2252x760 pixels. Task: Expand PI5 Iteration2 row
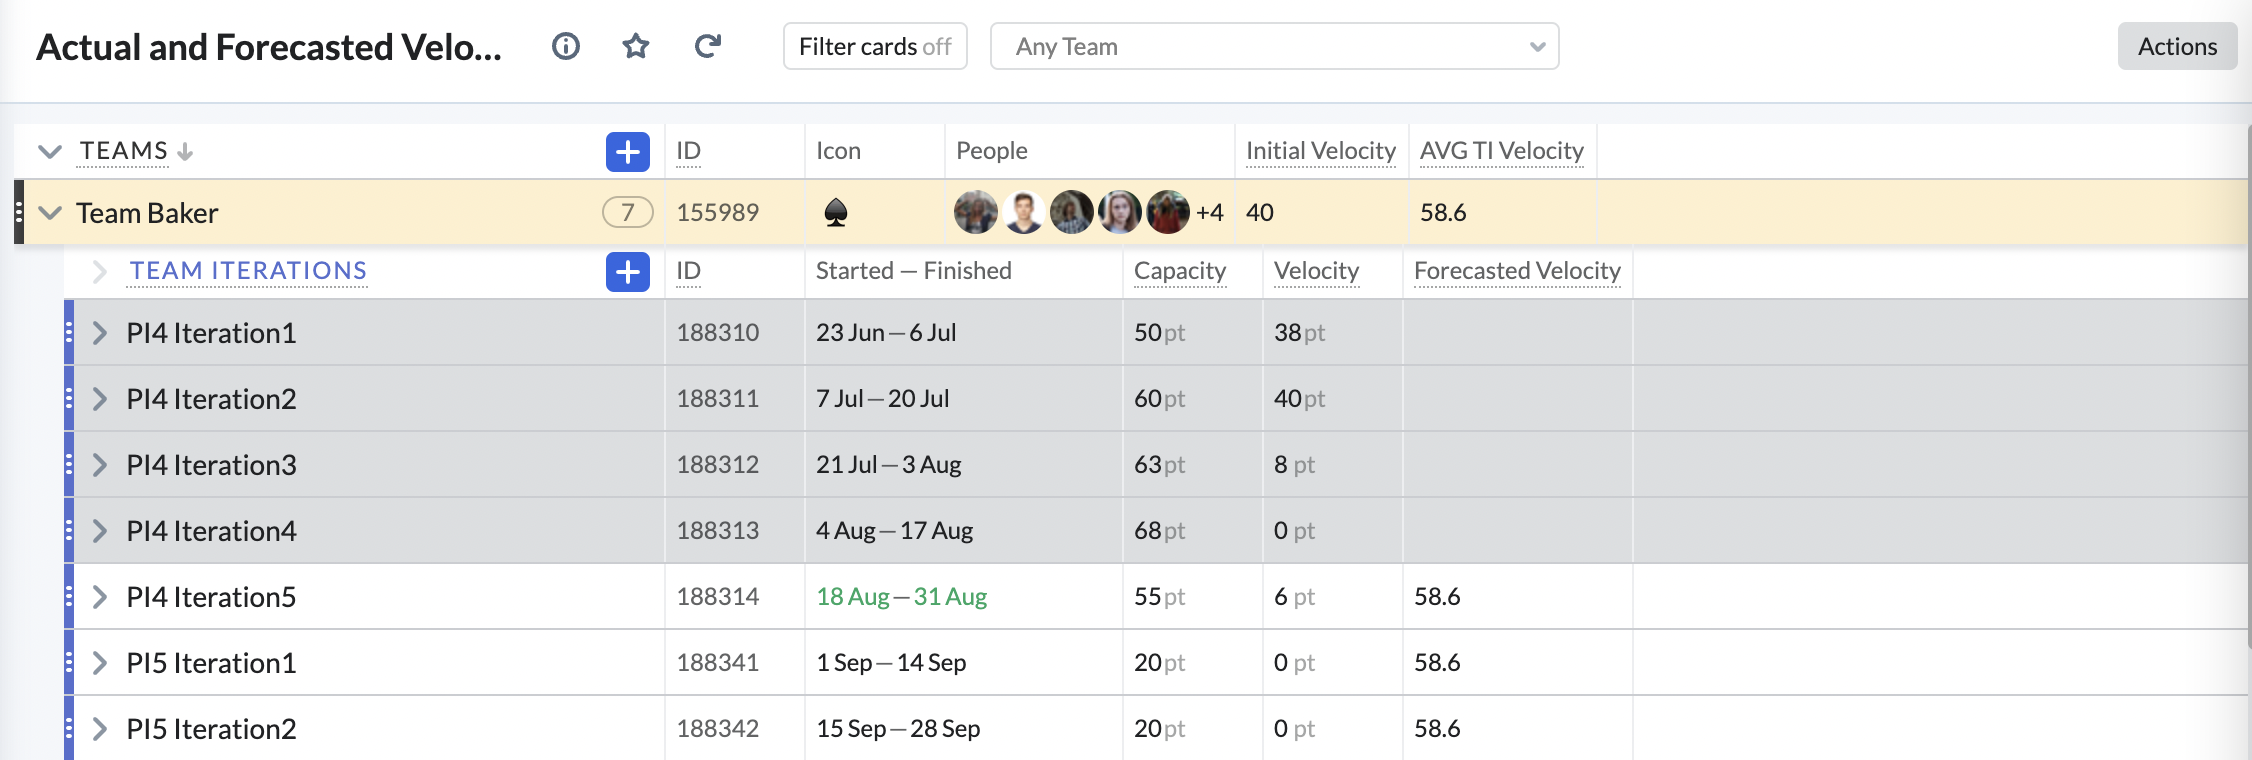tap(99, 729)
